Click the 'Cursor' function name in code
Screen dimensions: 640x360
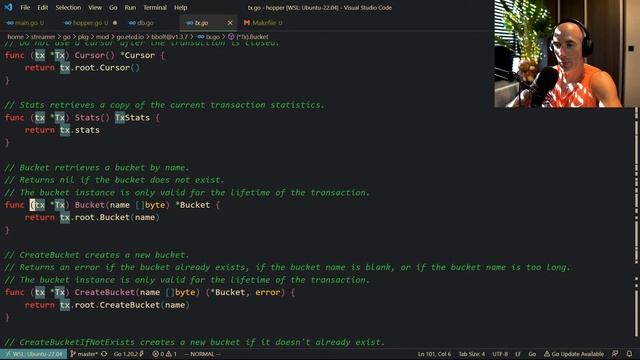(x=89, y=55)
